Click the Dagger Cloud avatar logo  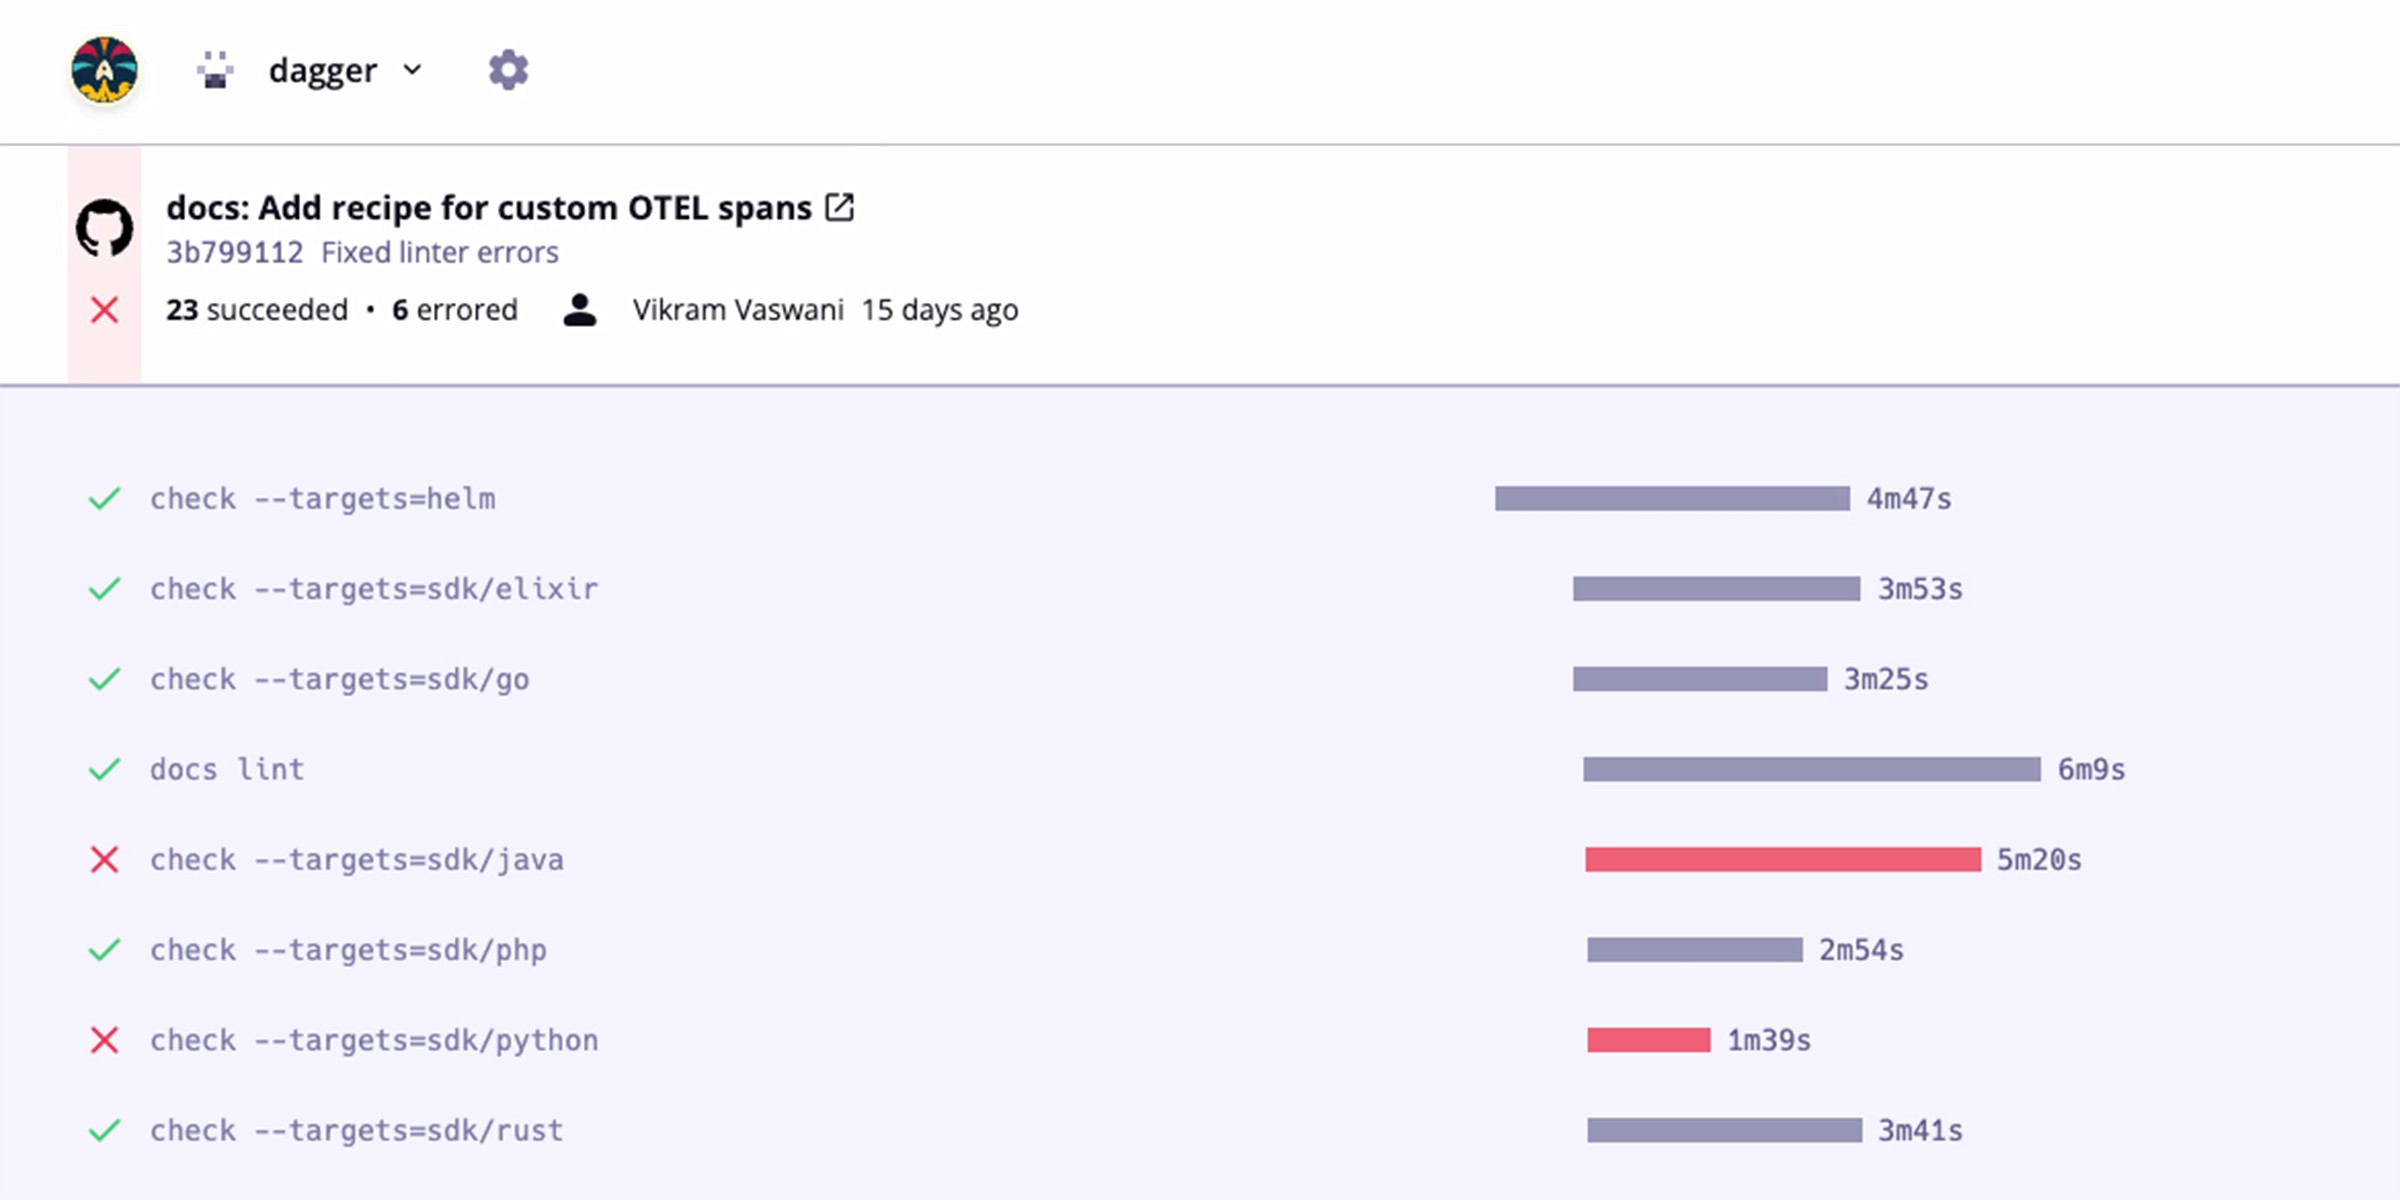coord(104,70)
